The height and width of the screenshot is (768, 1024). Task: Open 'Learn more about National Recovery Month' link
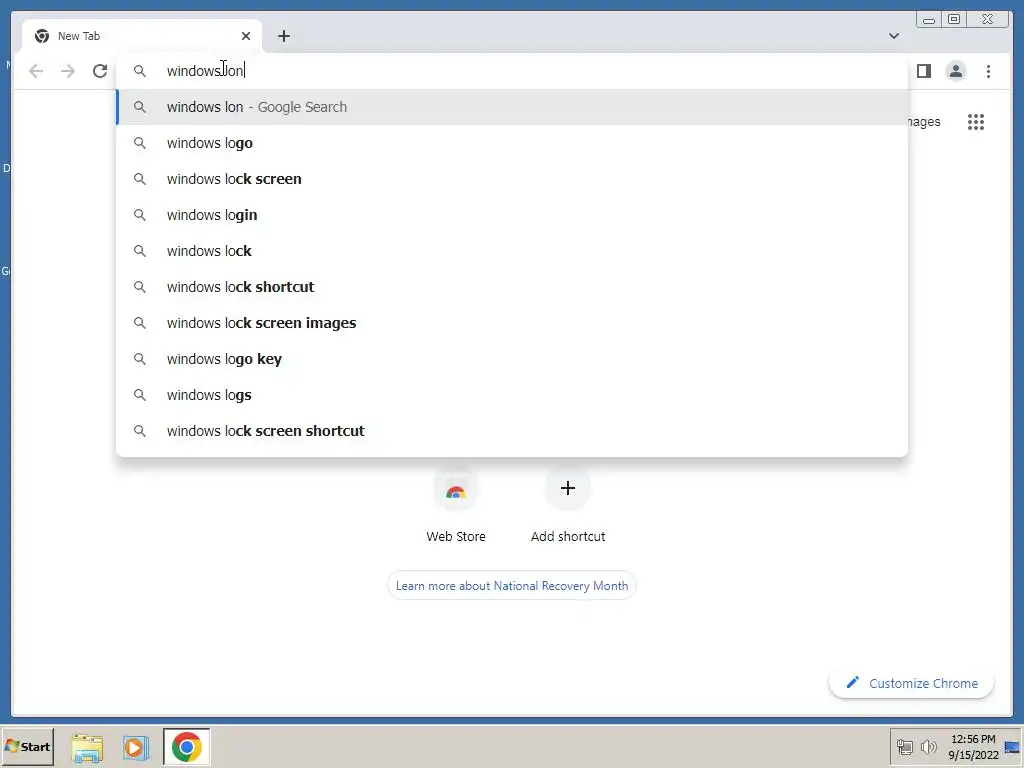(512, 586)
